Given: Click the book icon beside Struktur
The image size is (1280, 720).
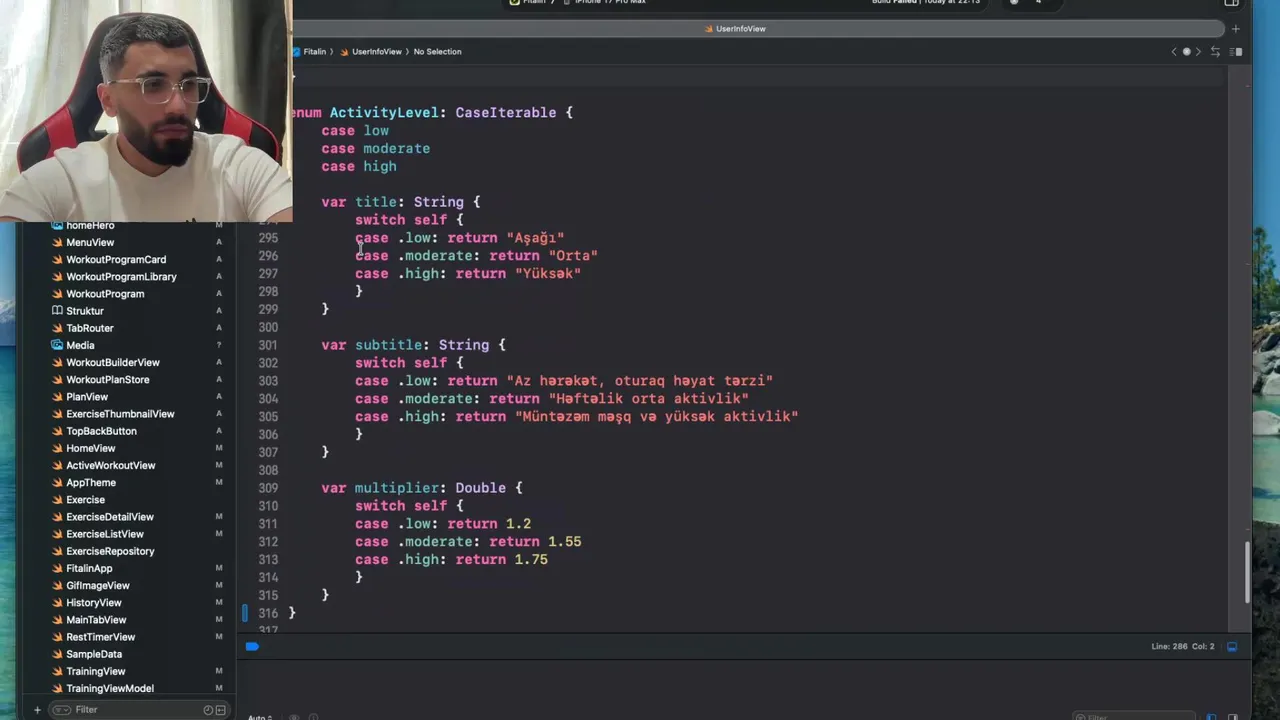Looking at the screenshot, I should pyautogui.click(x=57, y=310).
